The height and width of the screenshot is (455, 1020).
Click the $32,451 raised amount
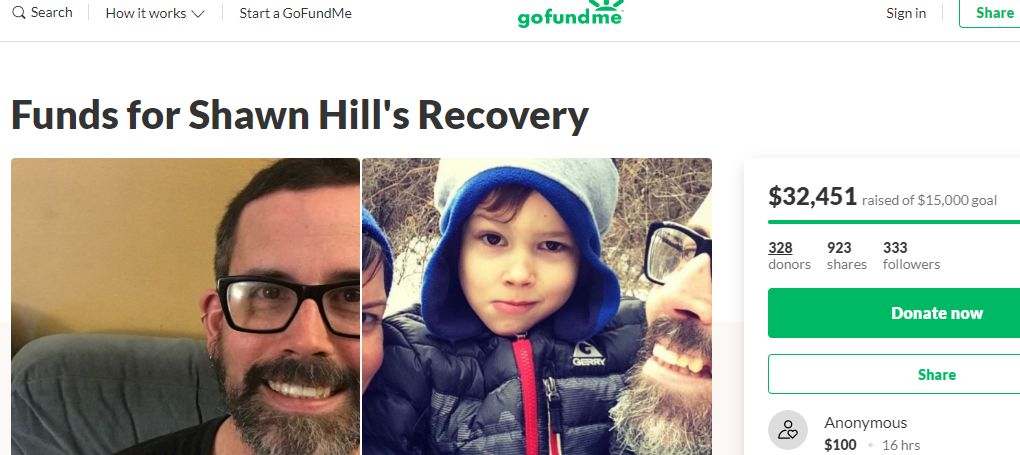click(812, 196)
